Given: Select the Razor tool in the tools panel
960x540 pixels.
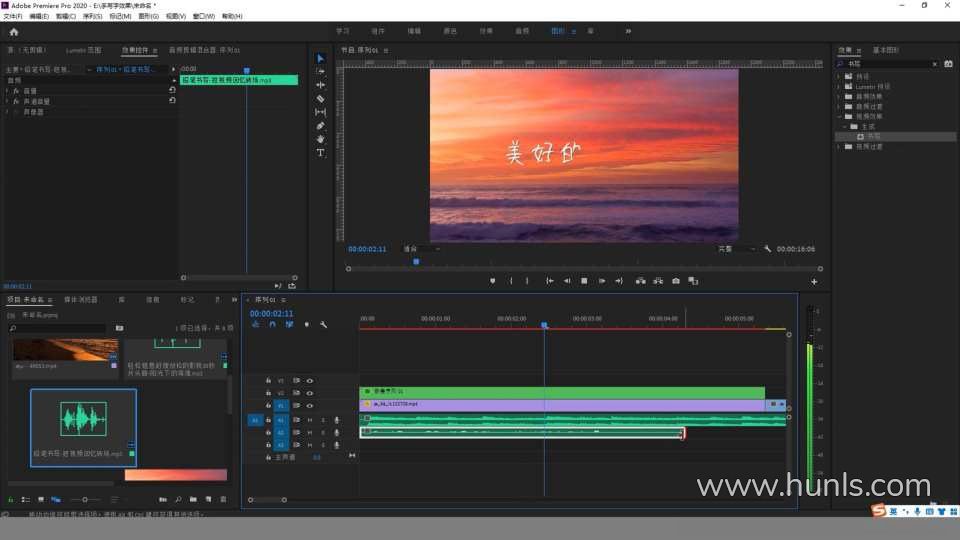Looking at the screenshot, I should coord(320,99).
